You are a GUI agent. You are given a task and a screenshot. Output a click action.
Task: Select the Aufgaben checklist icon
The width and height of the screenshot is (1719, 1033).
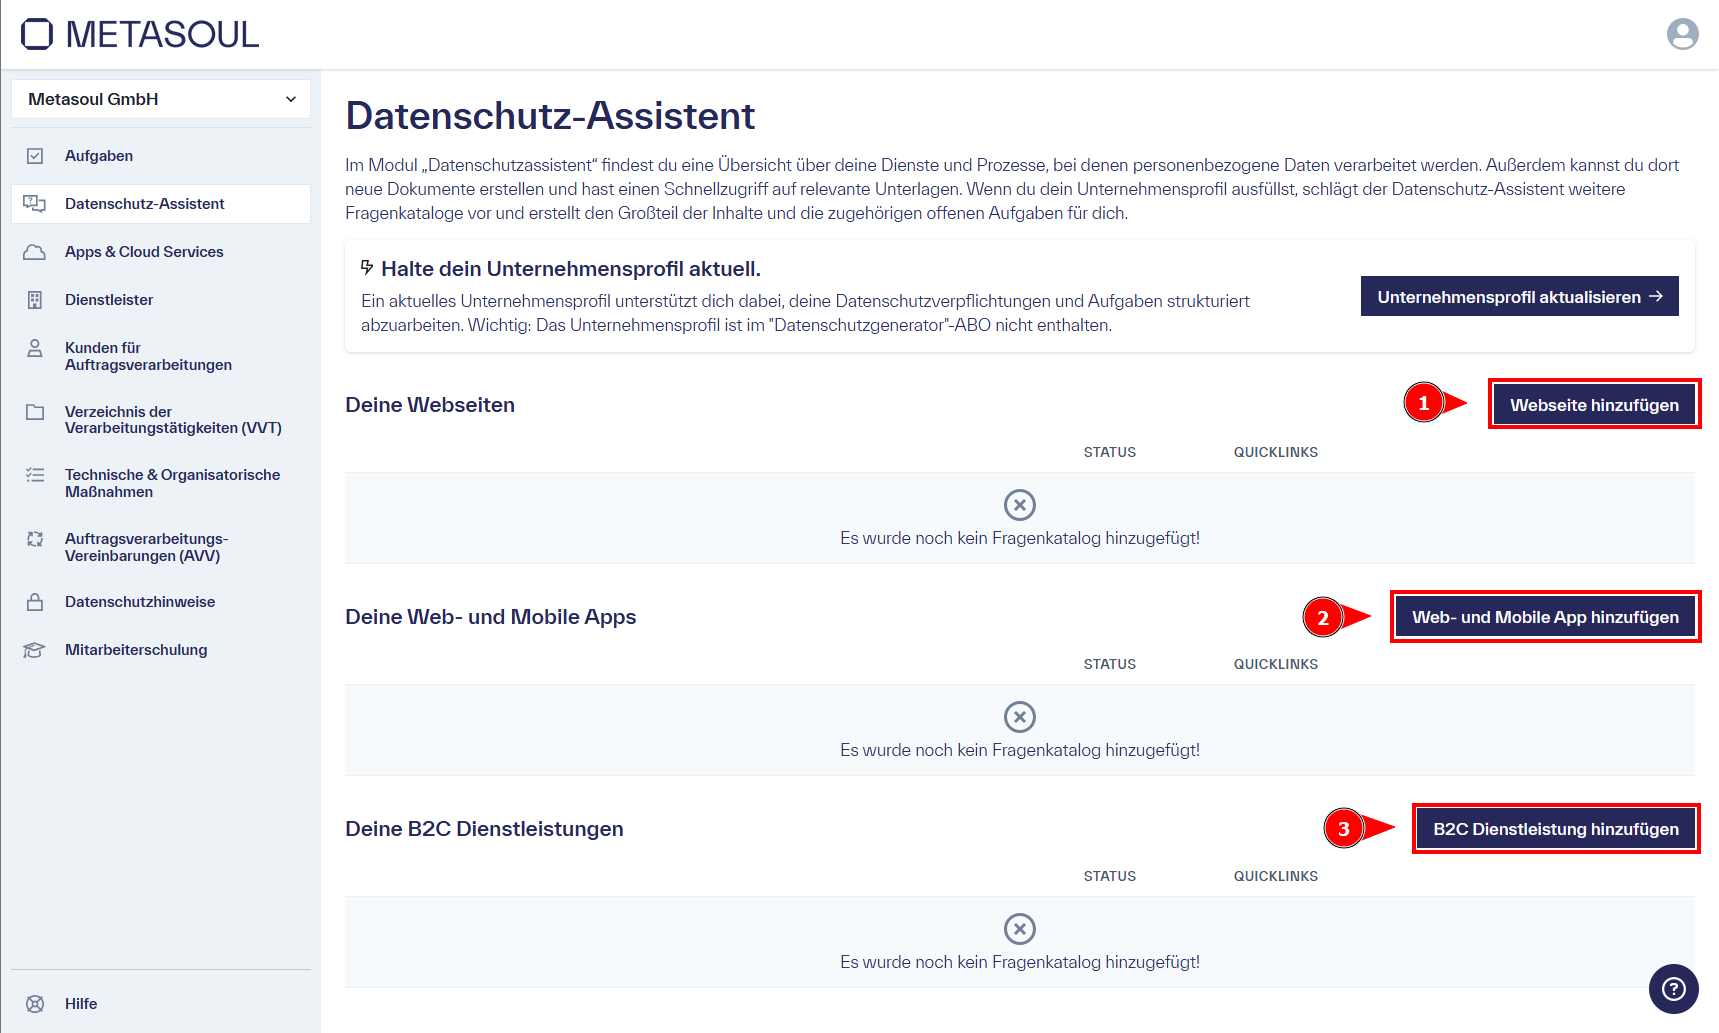point(35,155)
